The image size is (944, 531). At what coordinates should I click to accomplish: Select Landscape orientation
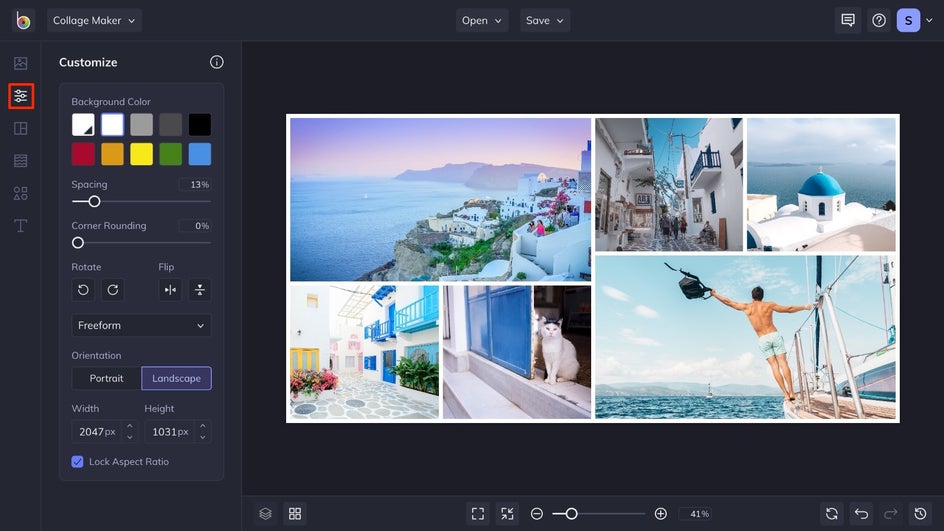point(176,378)
